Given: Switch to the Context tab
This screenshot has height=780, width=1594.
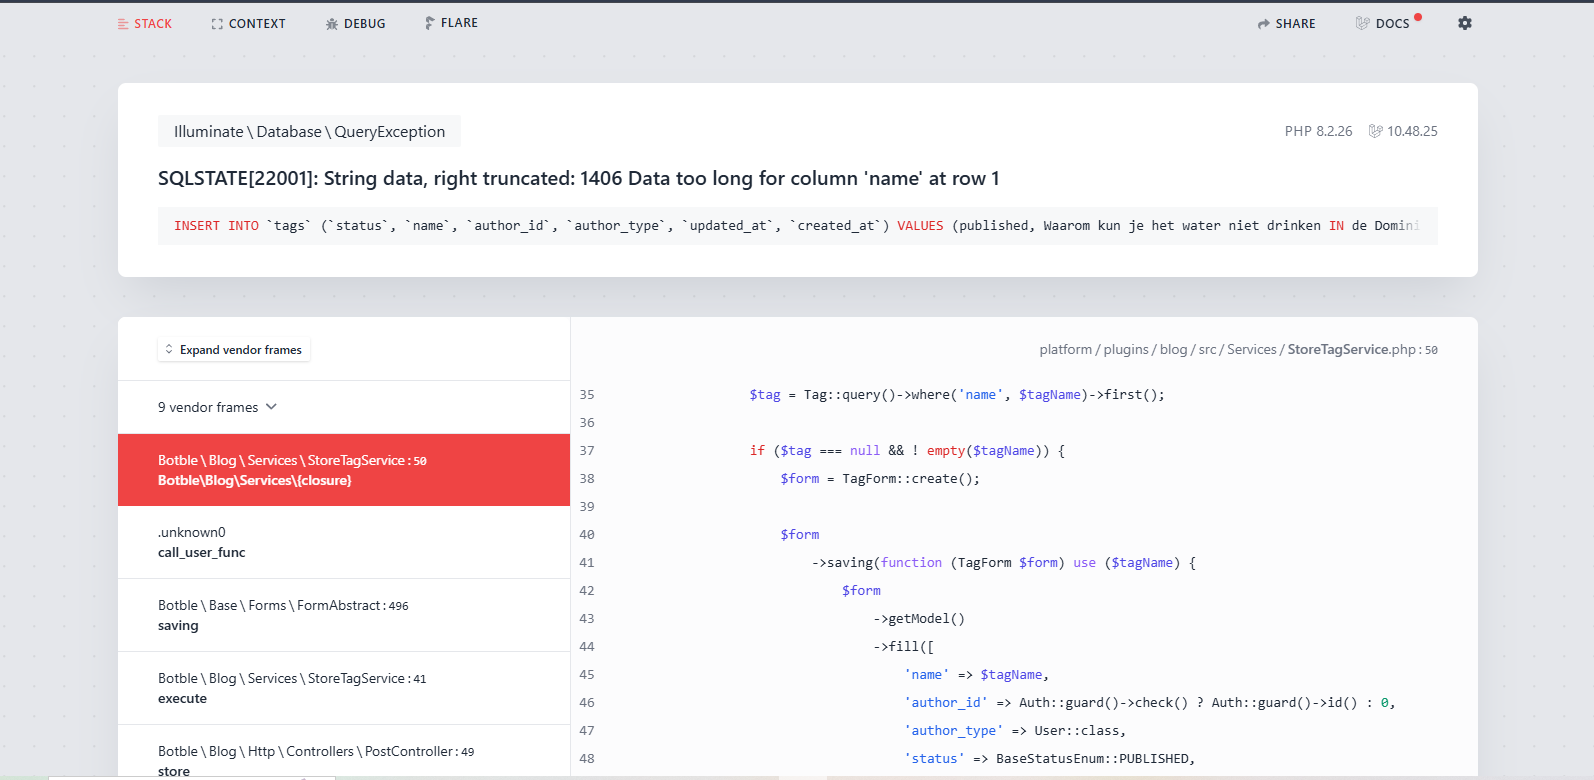Looking at the screenshot, I should (256, 24).
